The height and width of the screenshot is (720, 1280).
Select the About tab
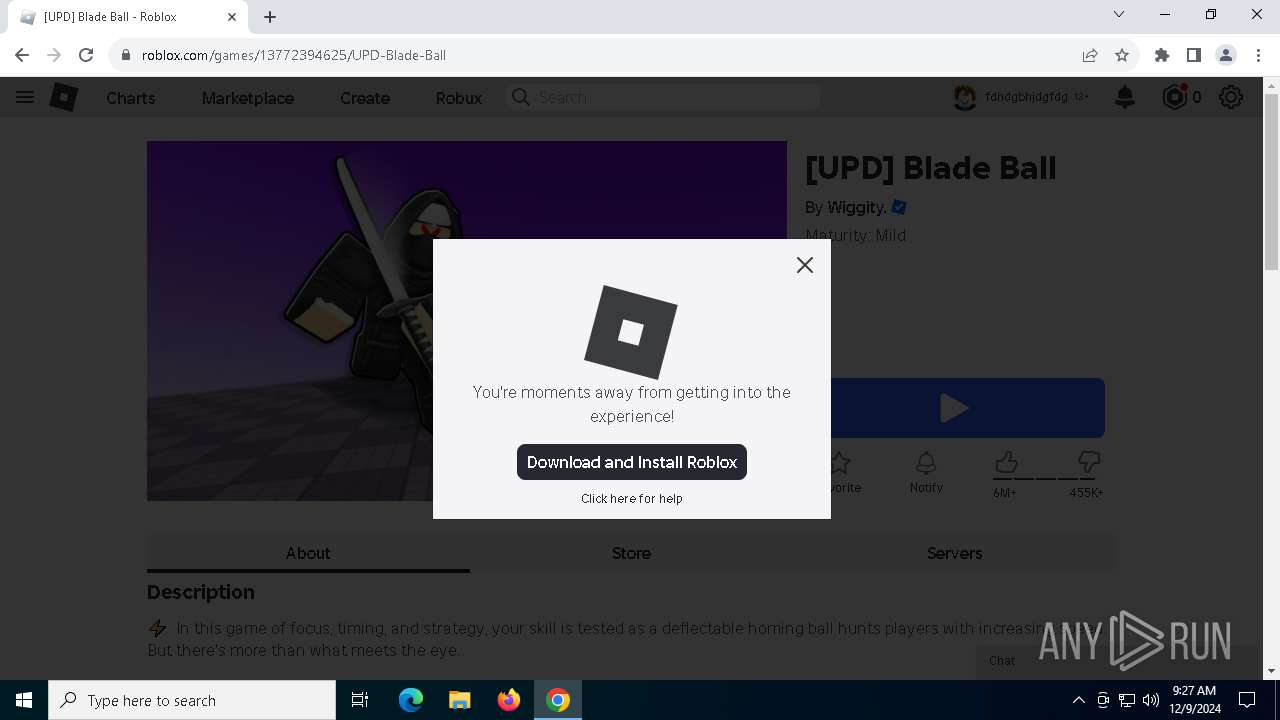click(308, 553)
